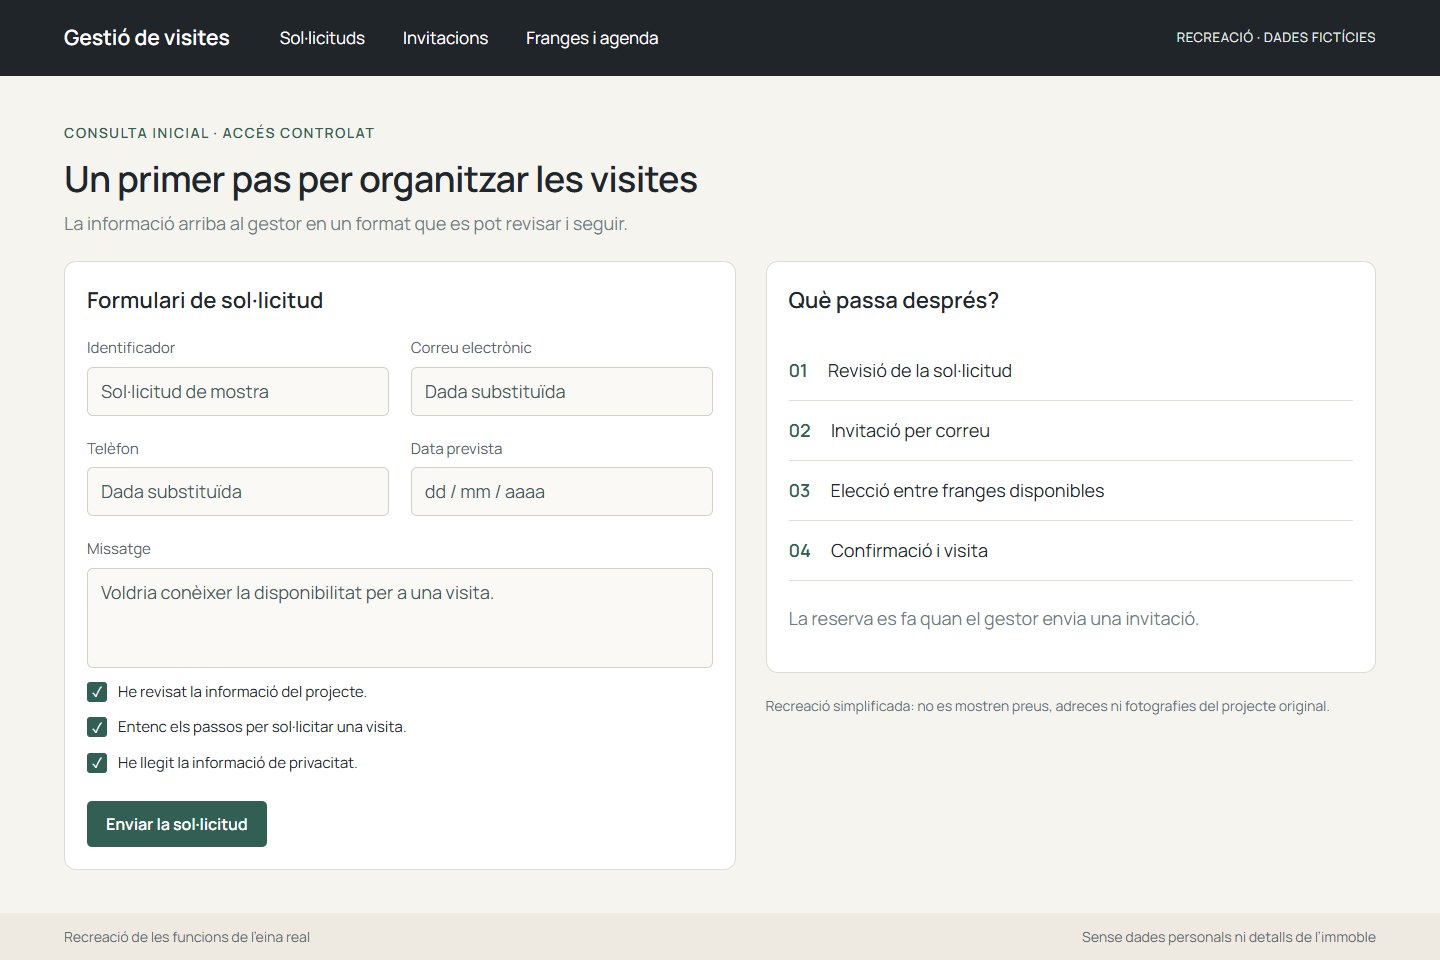1440x960 pixels.
Task: Click the Identificador input field
Action: point(238,391)
